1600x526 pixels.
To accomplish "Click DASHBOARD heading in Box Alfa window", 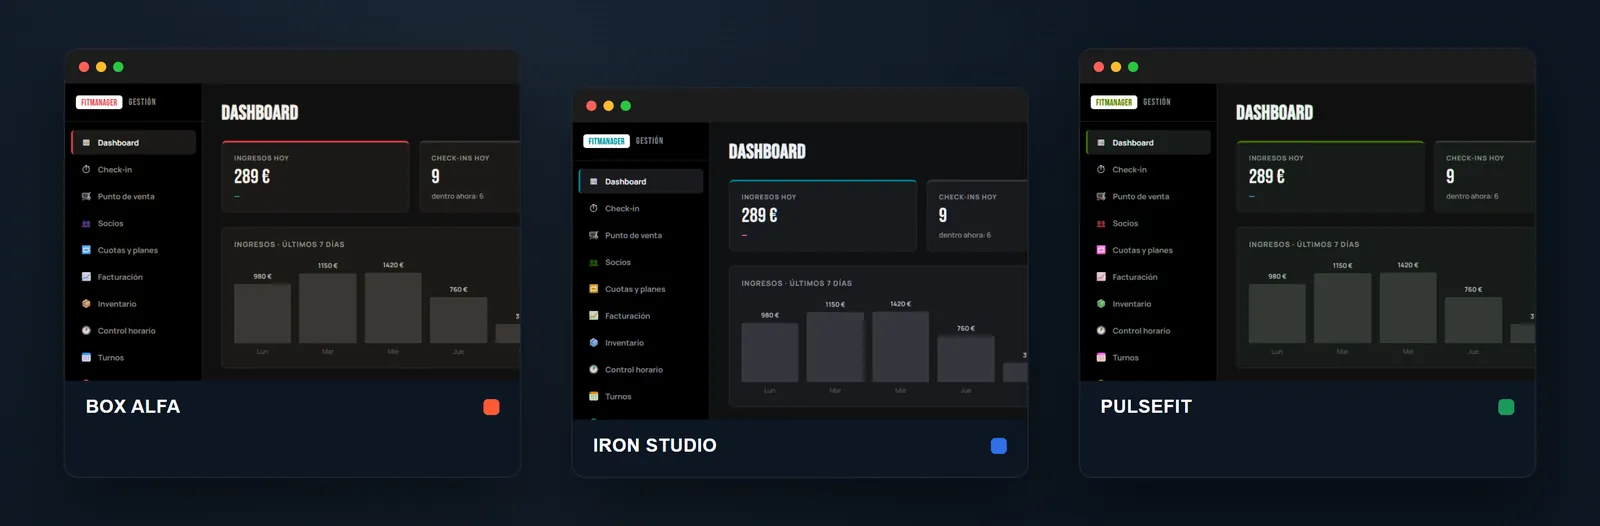I will pyautogui.click(x=260, y=113).
